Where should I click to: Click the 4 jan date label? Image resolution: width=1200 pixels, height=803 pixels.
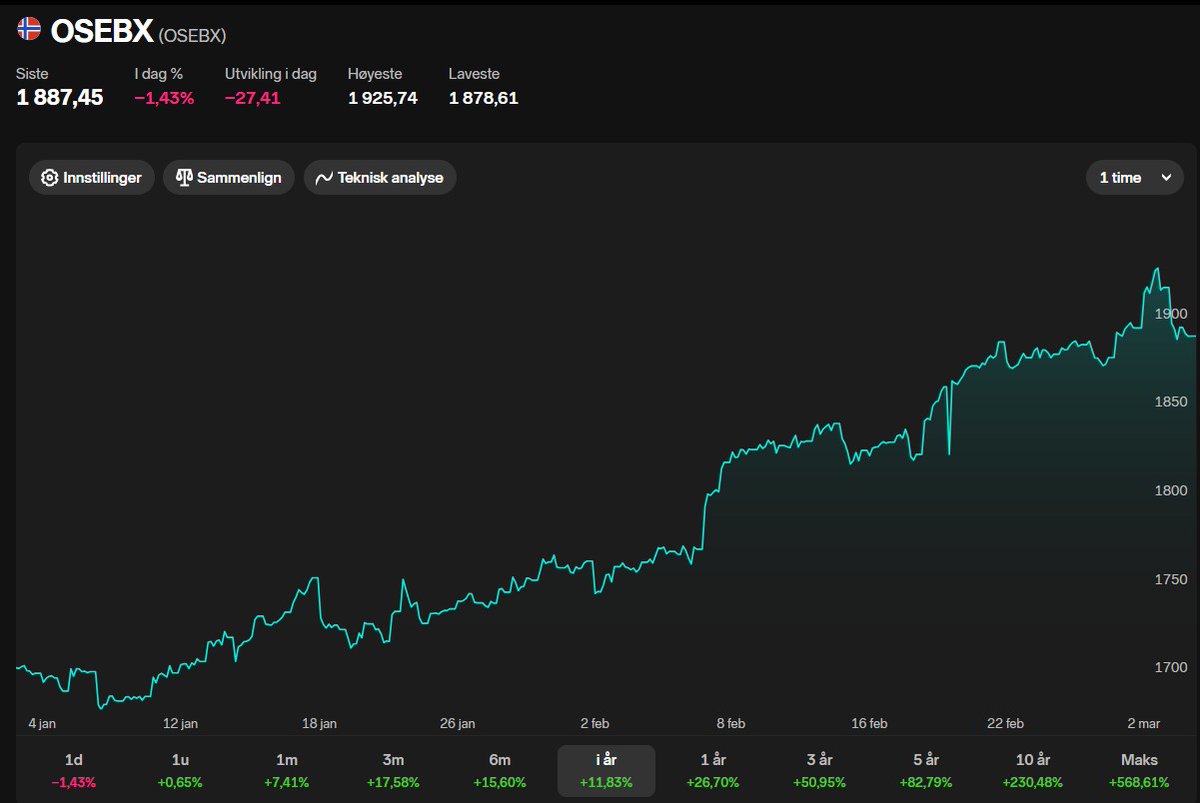pos(43,723)
